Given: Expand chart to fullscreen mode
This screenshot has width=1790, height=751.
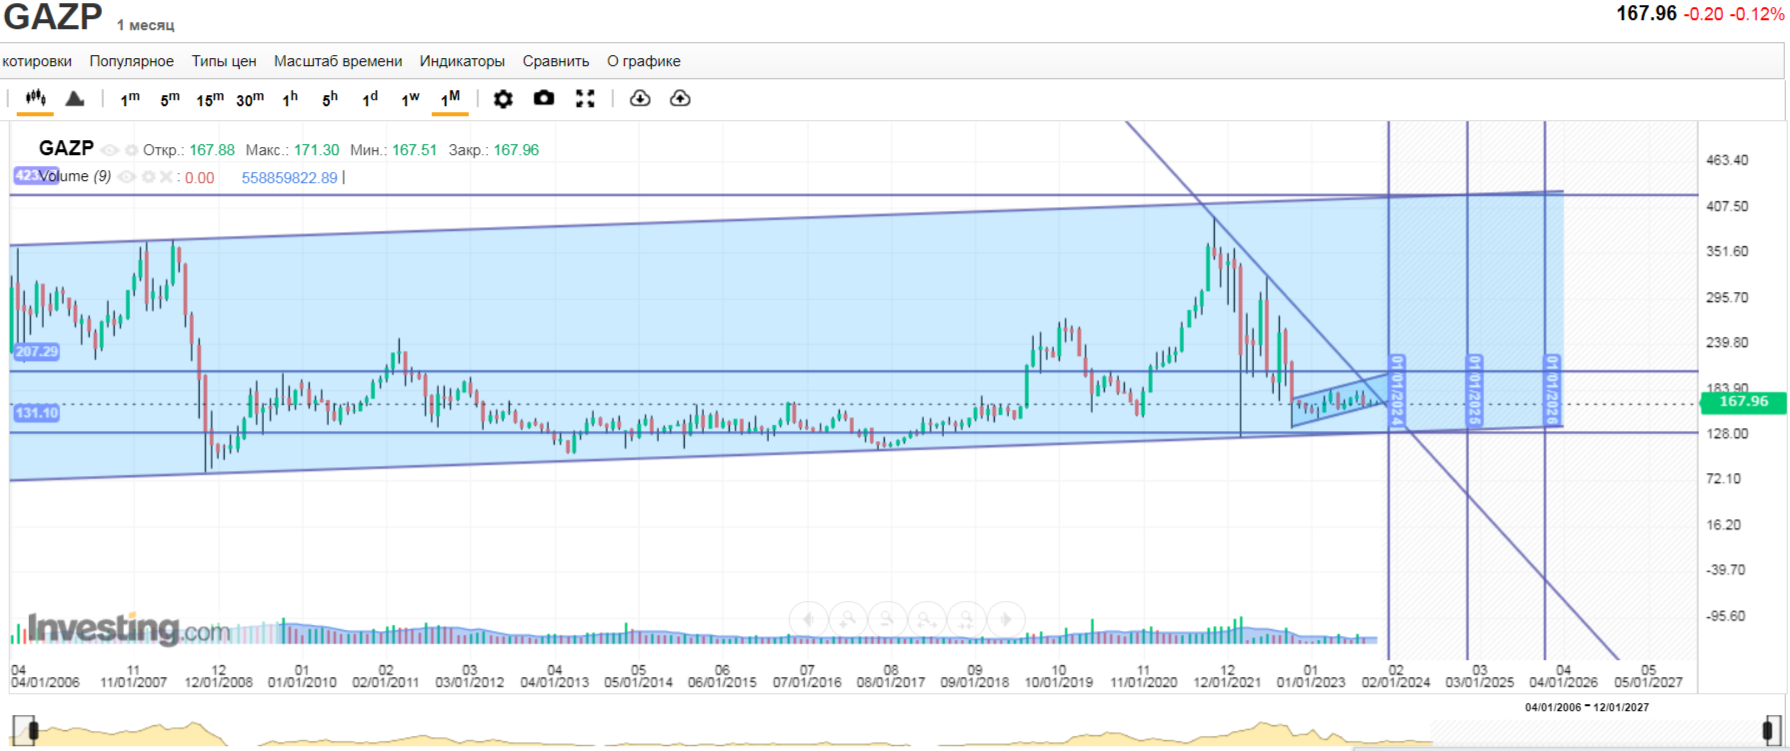Looking at the screenshot, I should click(x=585, y=98).
